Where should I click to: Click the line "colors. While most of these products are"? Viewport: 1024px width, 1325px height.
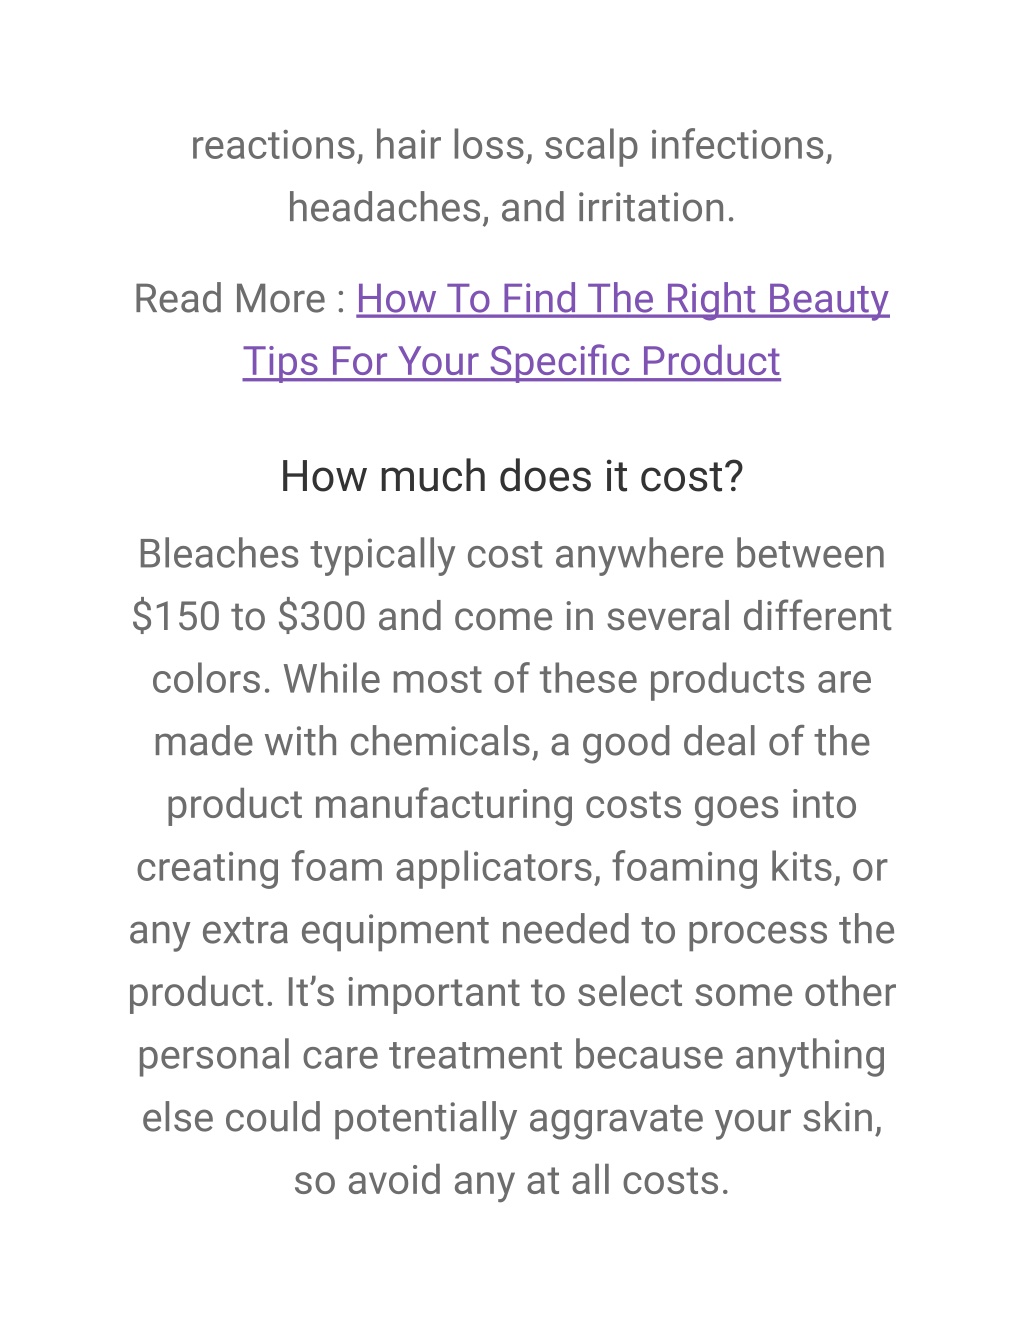511,680
